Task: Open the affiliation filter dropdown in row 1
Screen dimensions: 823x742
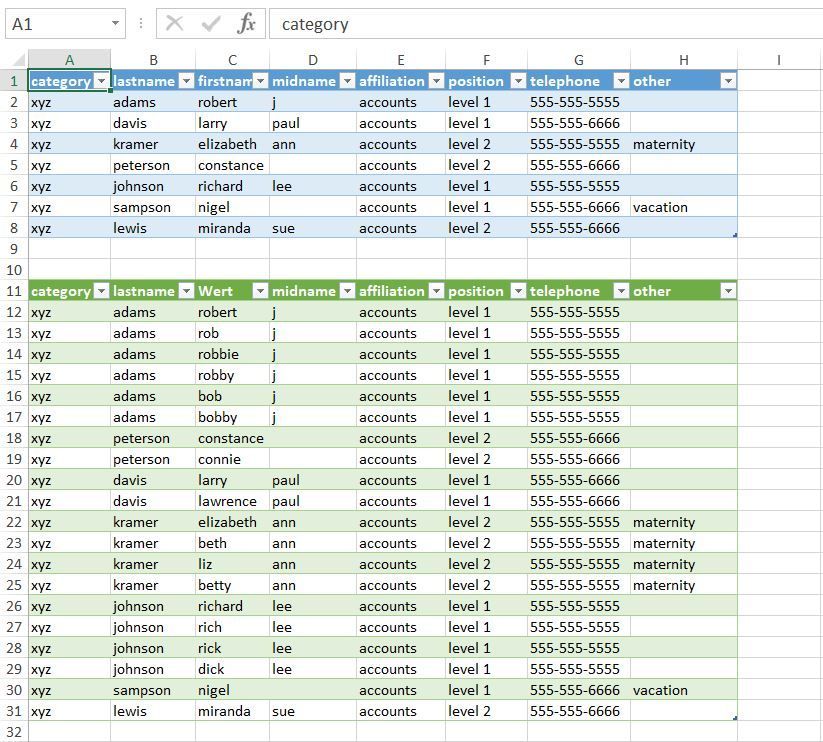Action: (437, 81)
